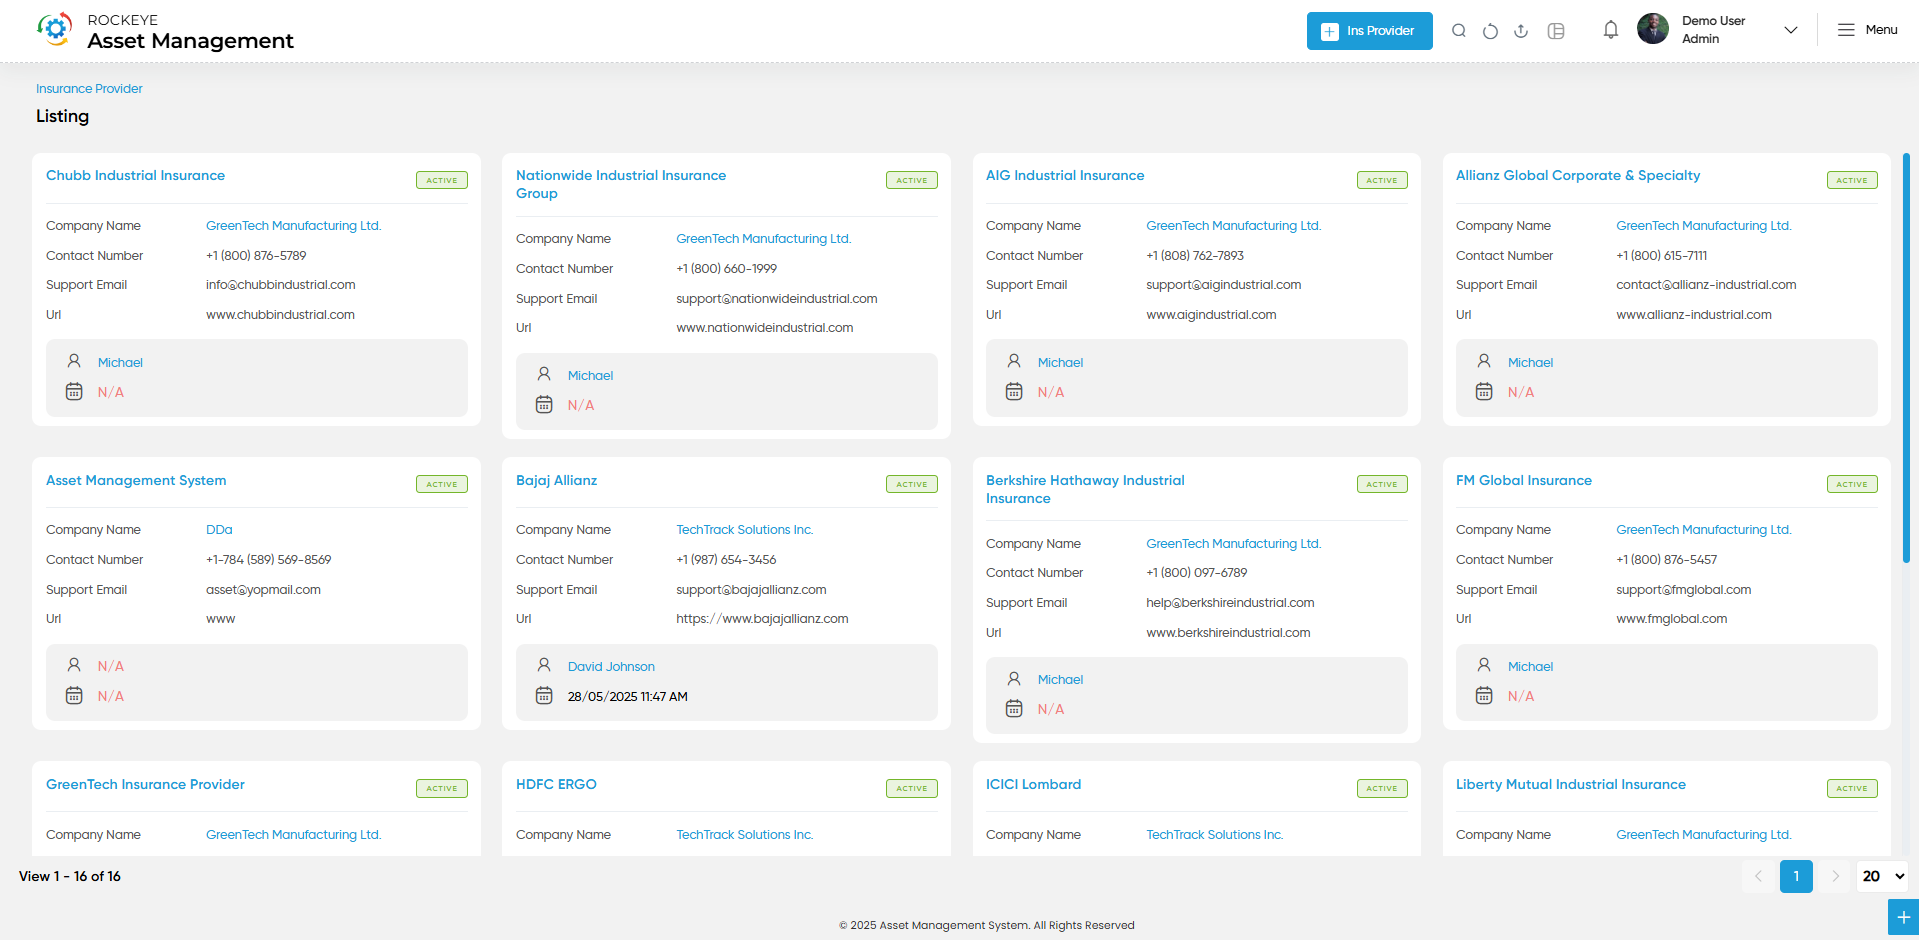Click TechTrack Solutions Inc. in ICICI Lombard card

click(x=1215, y=835)
